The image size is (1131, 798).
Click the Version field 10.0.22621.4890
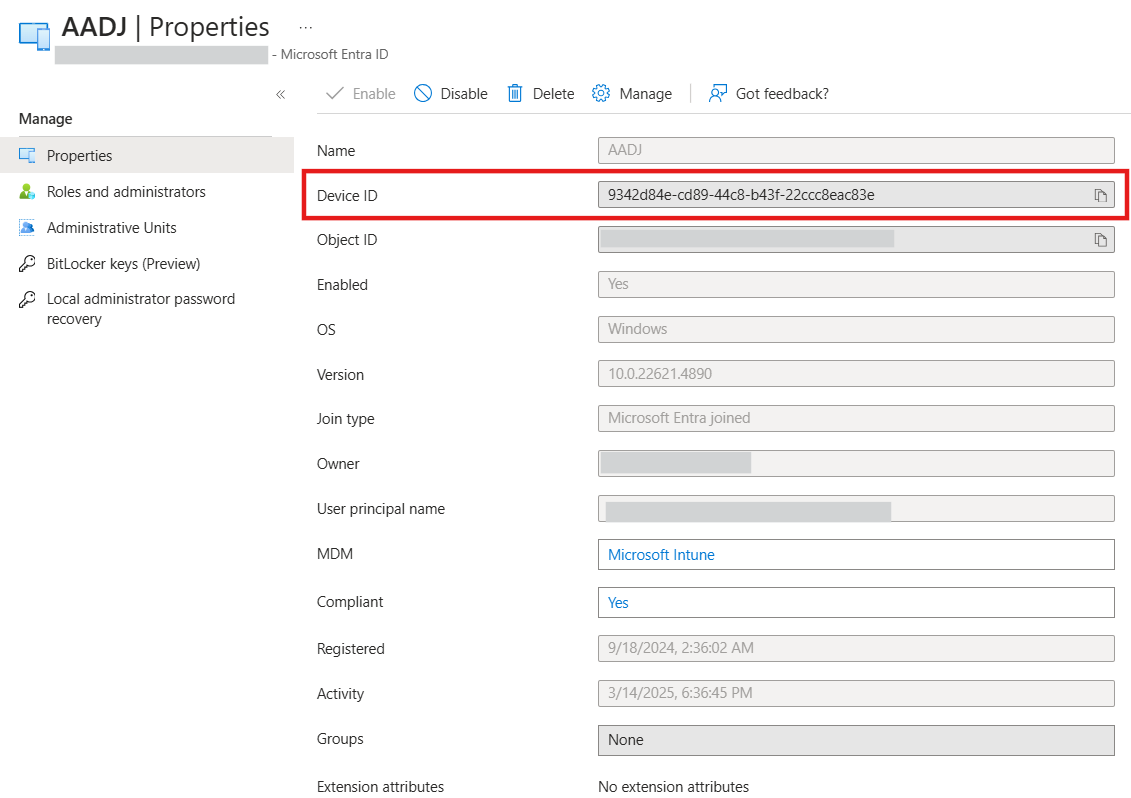coord(855,374)
